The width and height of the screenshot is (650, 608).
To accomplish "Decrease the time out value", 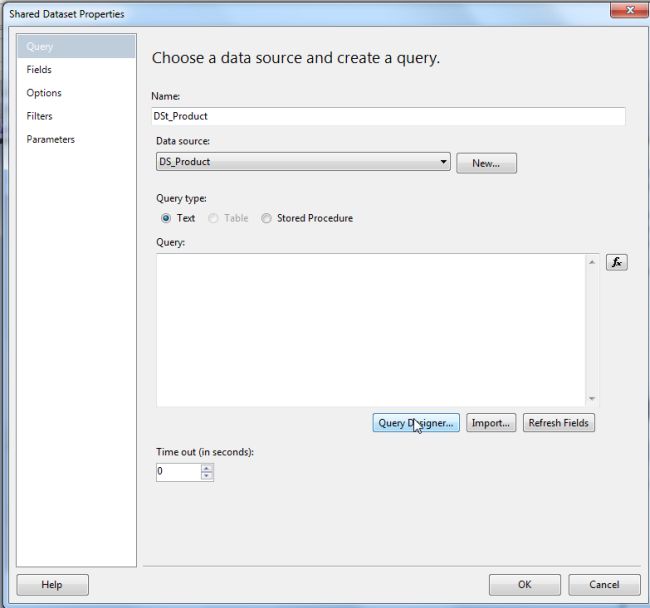I will (206, 476).
